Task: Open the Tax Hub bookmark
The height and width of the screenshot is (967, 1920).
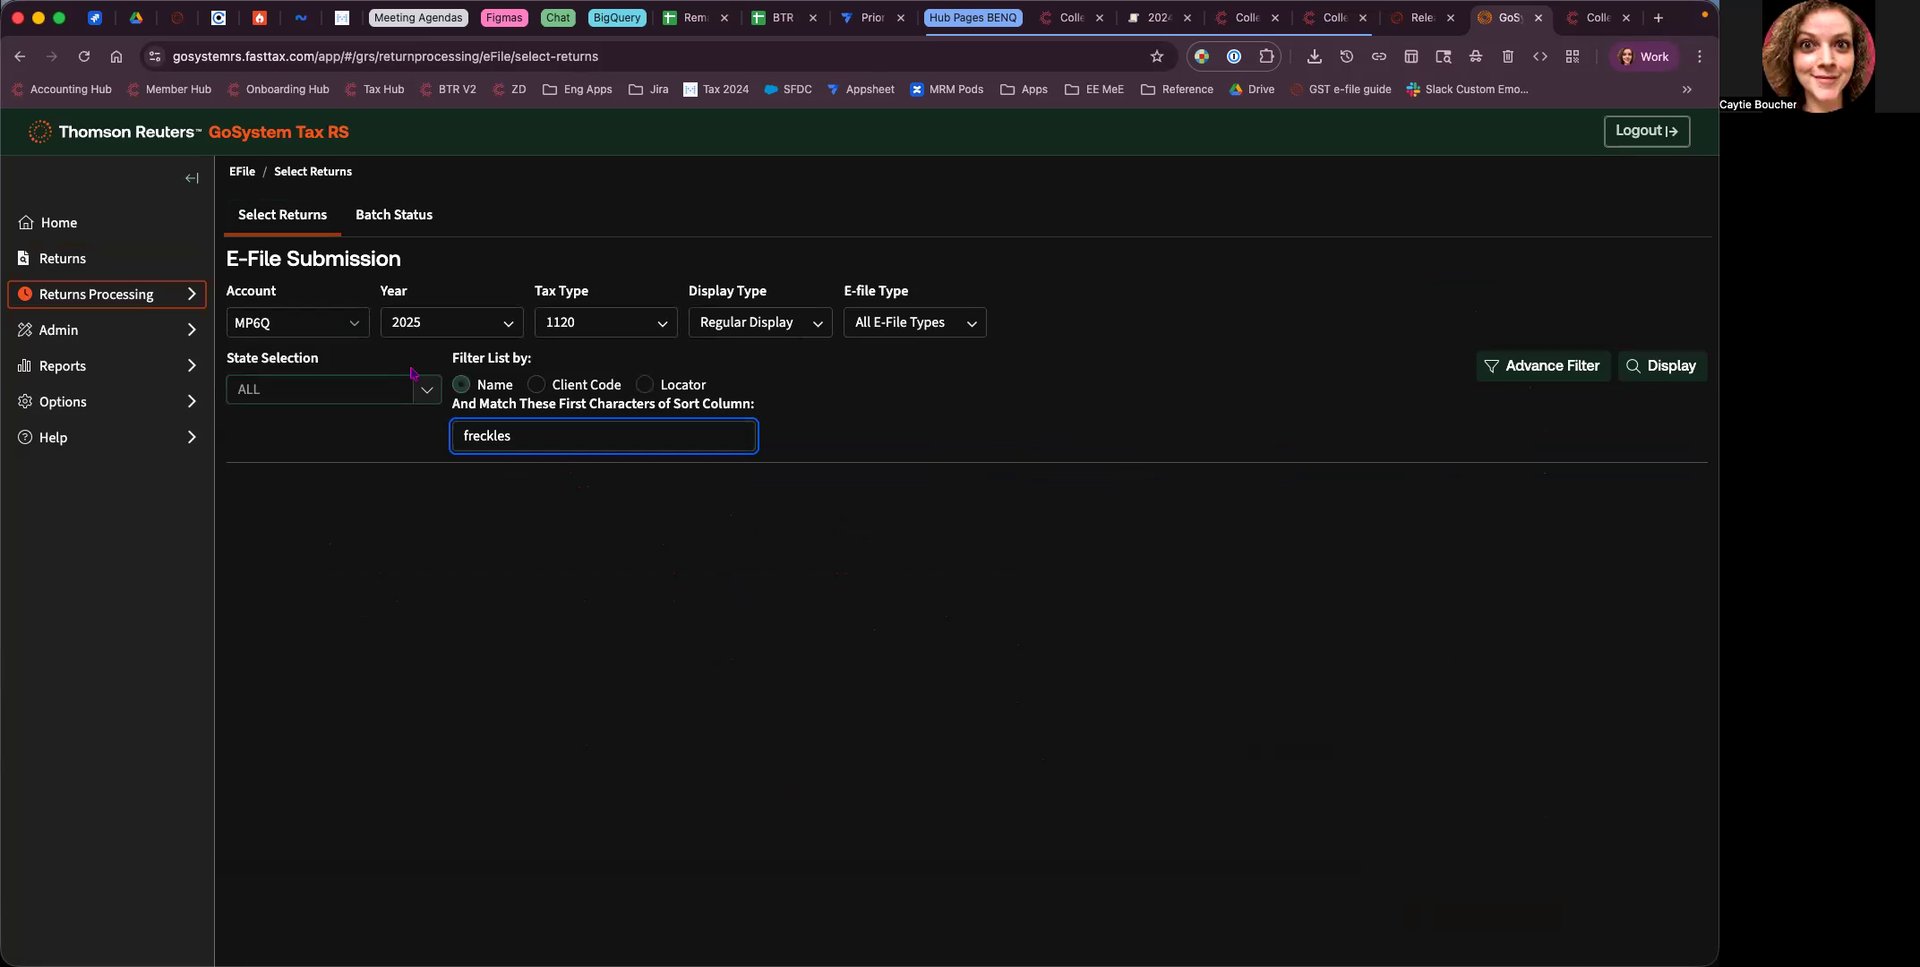Action: (x=374, y=90)
